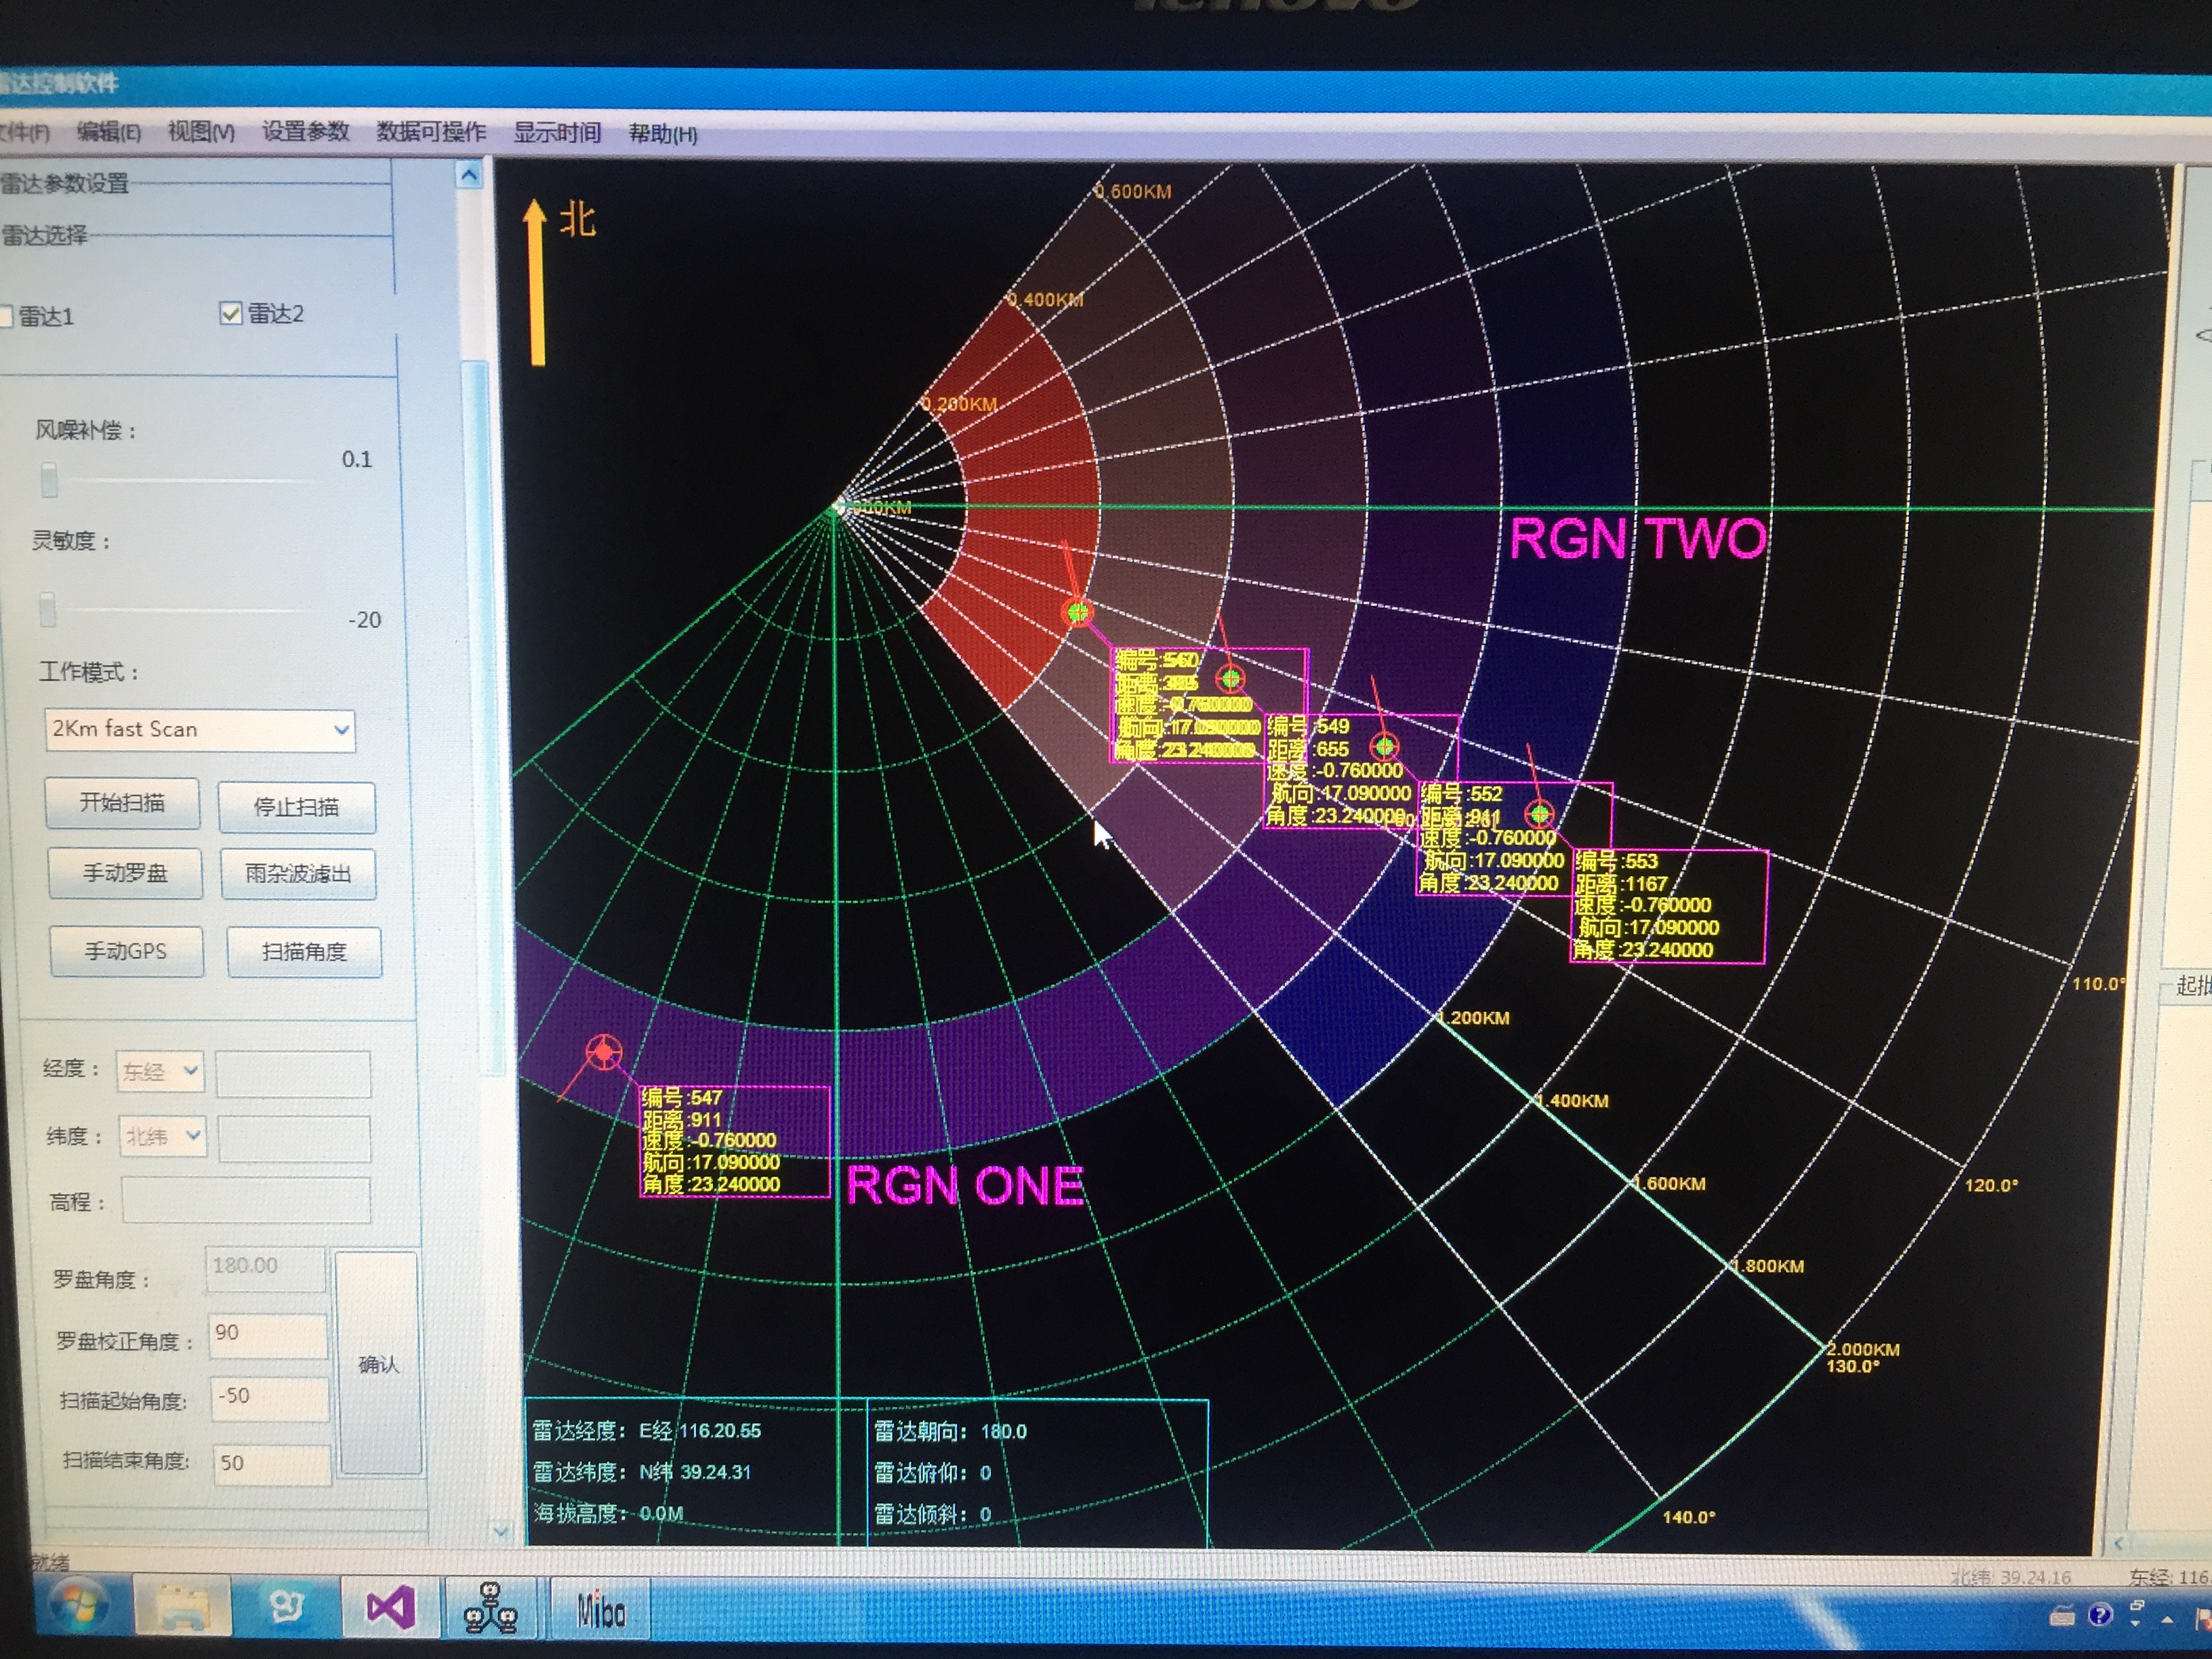Show hidden system tray icons arrow
This screenshot has width=2212, height=1659.
[x=2167, y=1619]
